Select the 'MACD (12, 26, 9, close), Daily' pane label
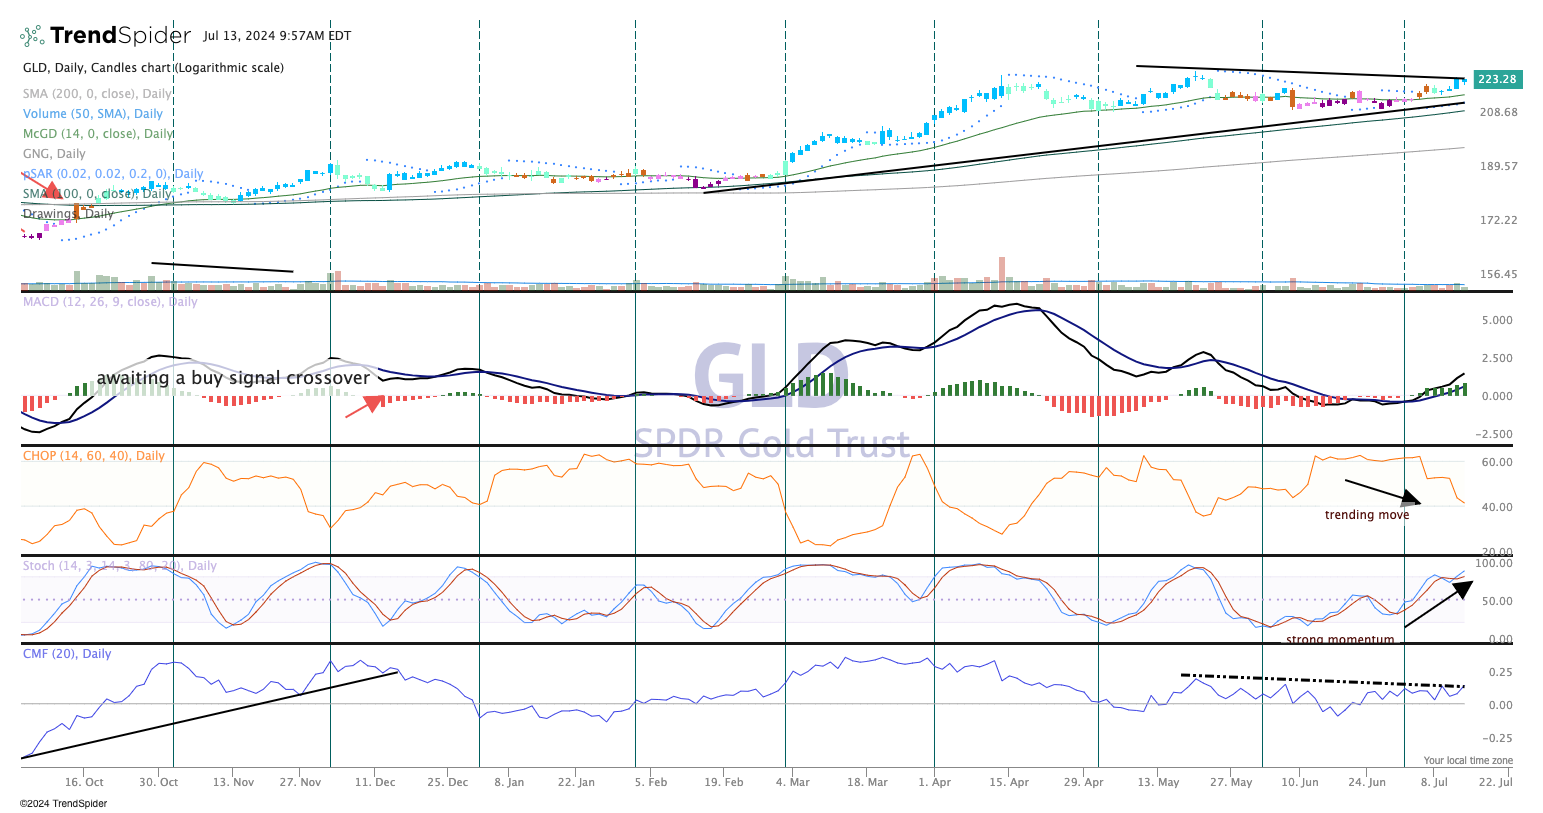Image resolution: width=1543 pixels, height=813 pixels. tap(110, 302)
